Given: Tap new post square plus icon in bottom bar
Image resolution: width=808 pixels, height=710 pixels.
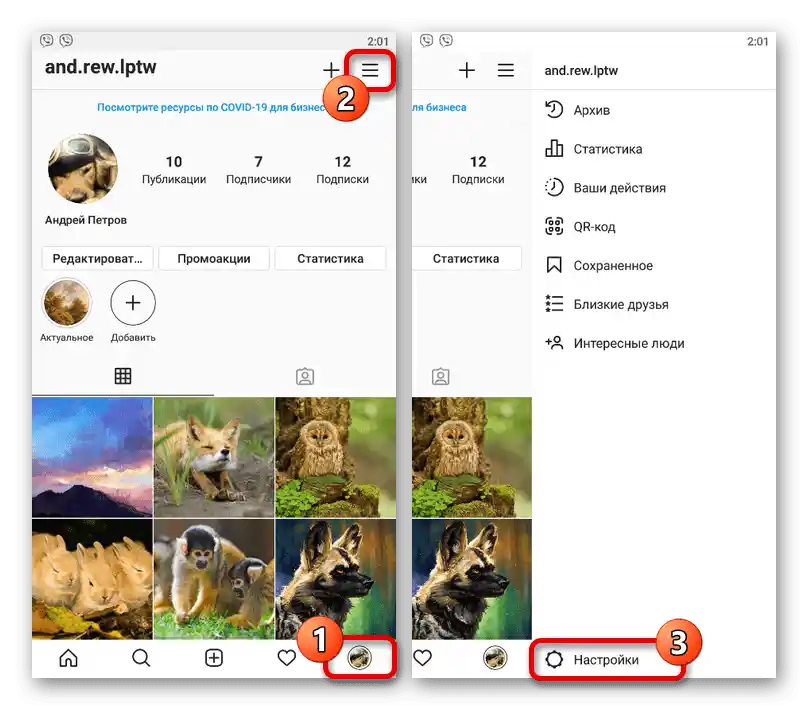Looking at the screenshot, I should click(x=214, y=657).
